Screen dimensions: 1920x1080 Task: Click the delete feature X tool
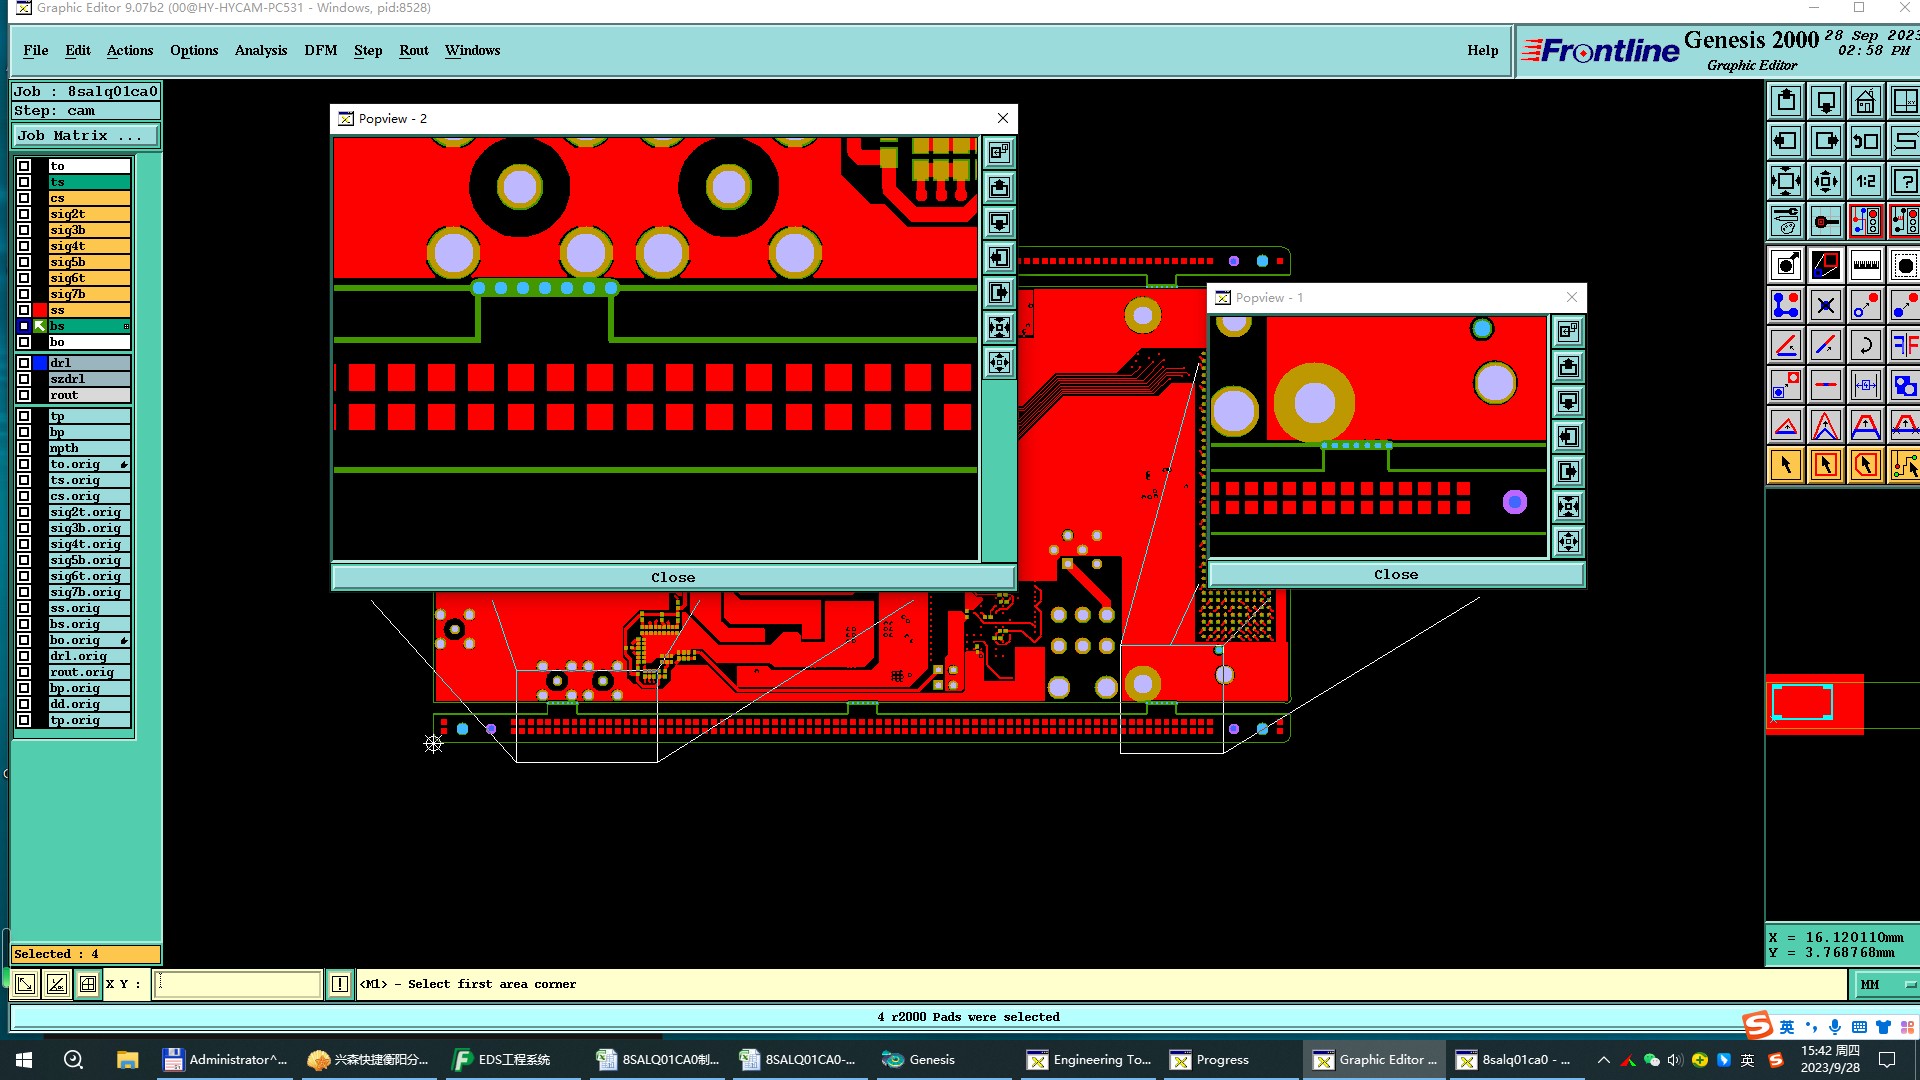coord(1826,306)
